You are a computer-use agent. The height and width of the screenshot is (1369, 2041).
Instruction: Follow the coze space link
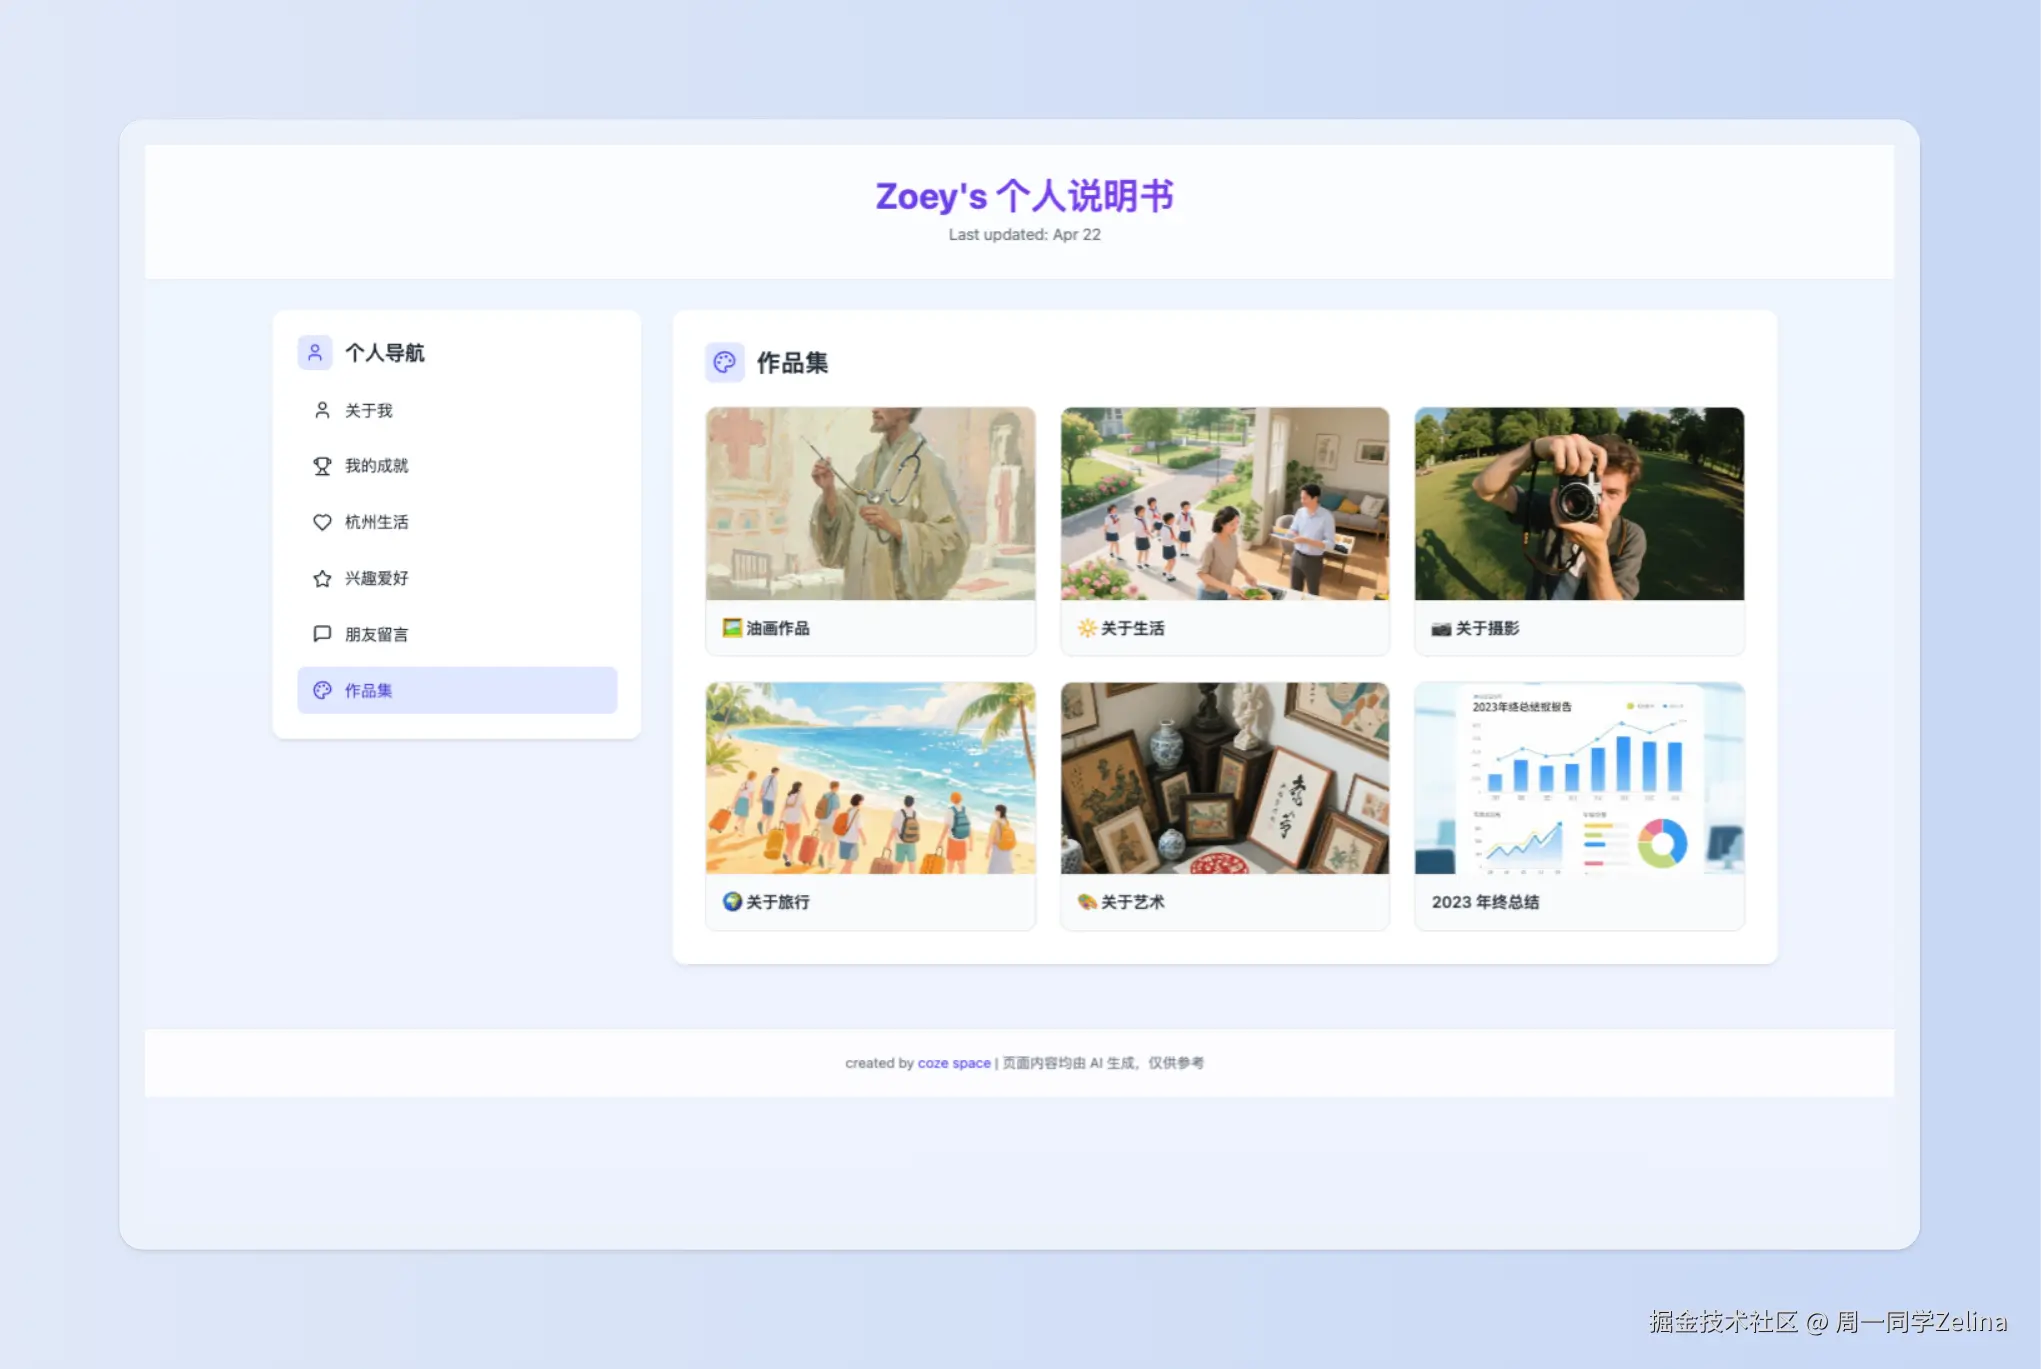[954, 1063]
